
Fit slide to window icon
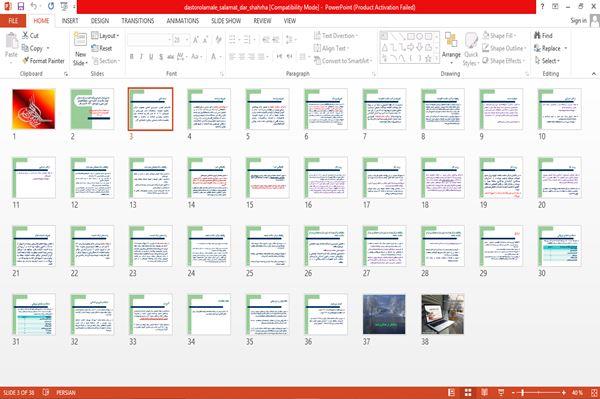pos(594,392)
